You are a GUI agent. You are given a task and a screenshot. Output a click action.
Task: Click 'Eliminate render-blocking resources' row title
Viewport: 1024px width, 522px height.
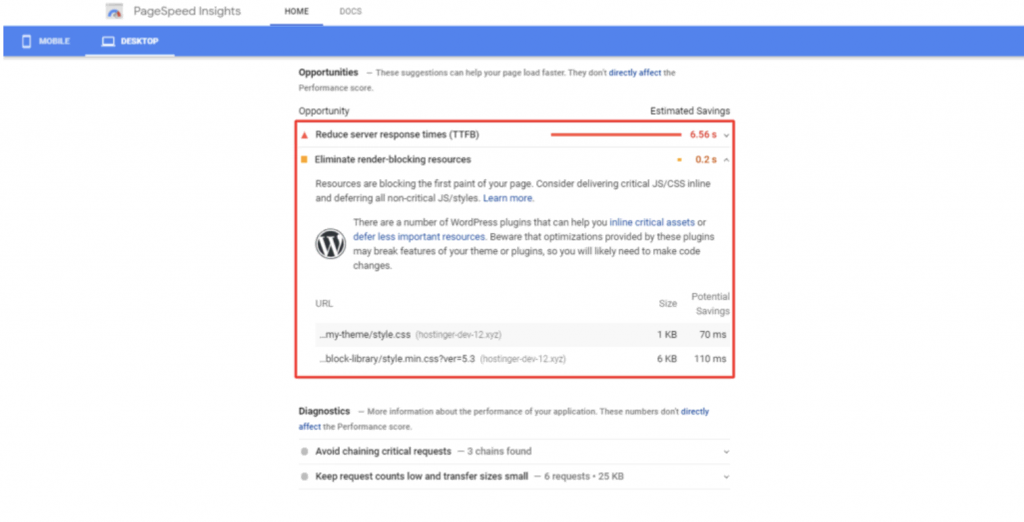click(392, 159)
